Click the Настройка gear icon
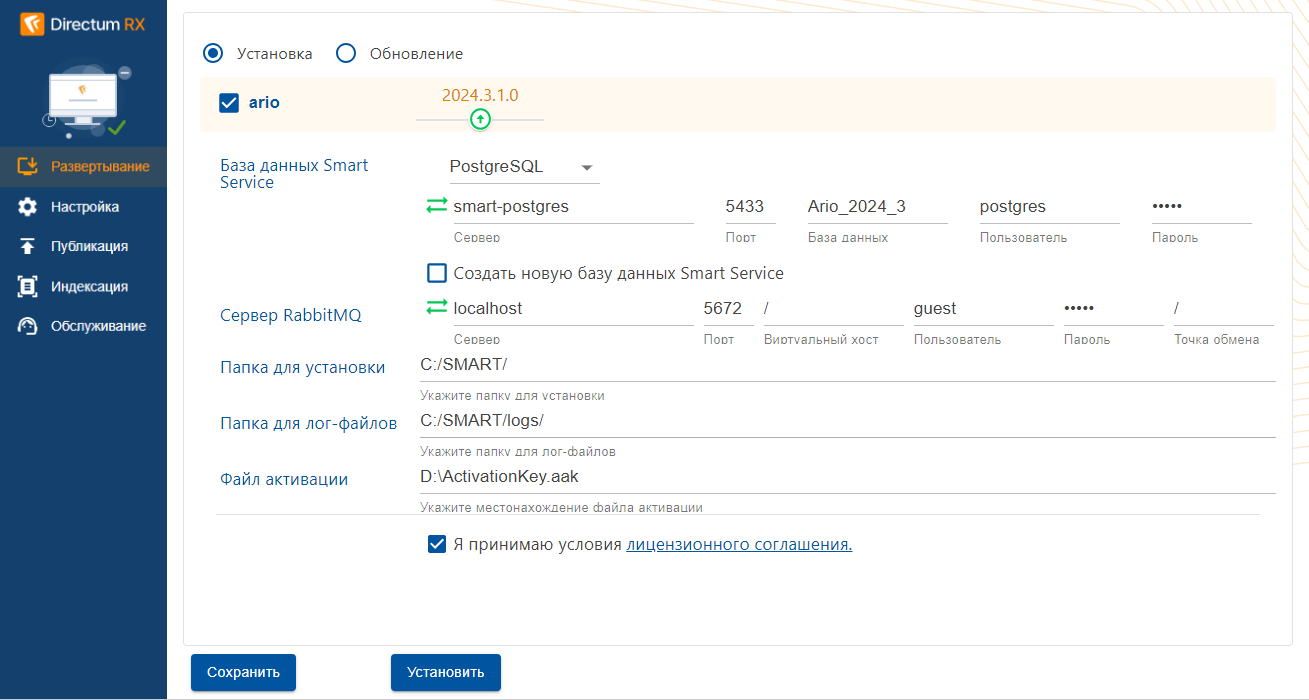1309x700 pixels. (28, 207)
